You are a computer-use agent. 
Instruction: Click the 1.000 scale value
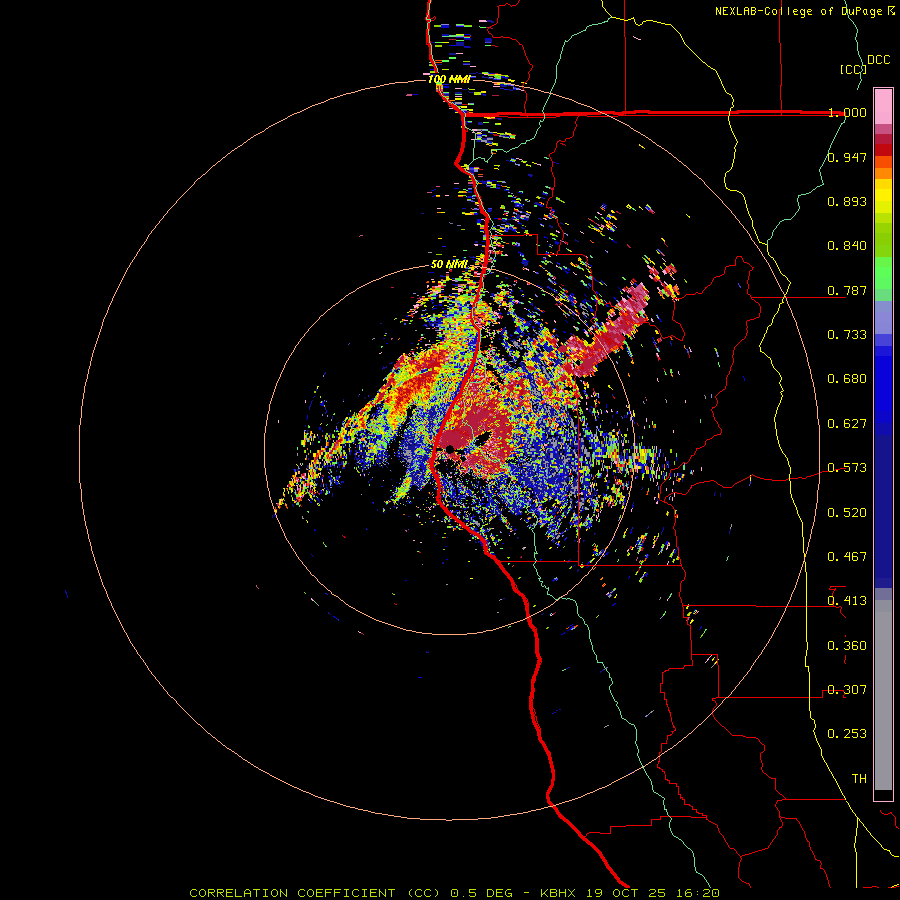(847, 112)
